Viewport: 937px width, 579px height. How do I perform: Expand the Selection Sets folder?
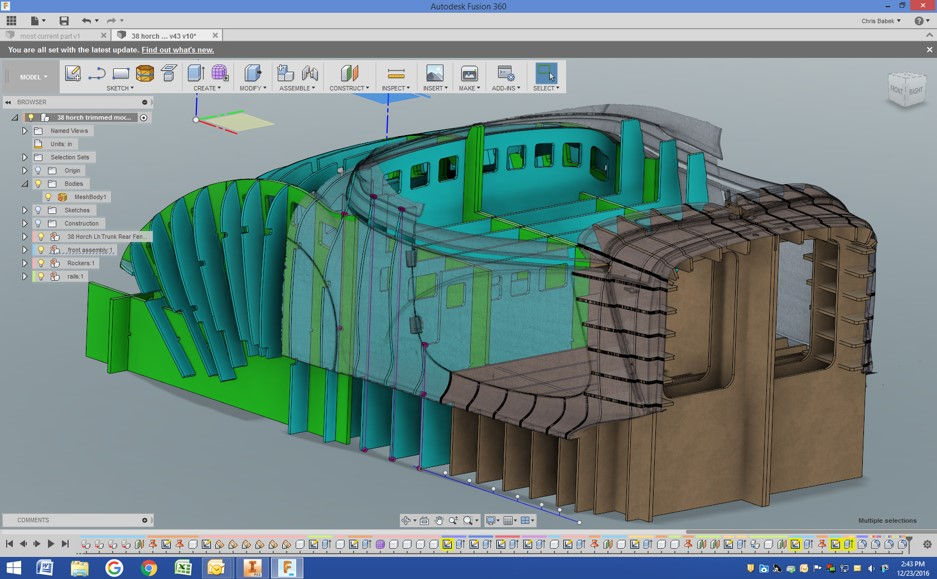tap(25, 157)
